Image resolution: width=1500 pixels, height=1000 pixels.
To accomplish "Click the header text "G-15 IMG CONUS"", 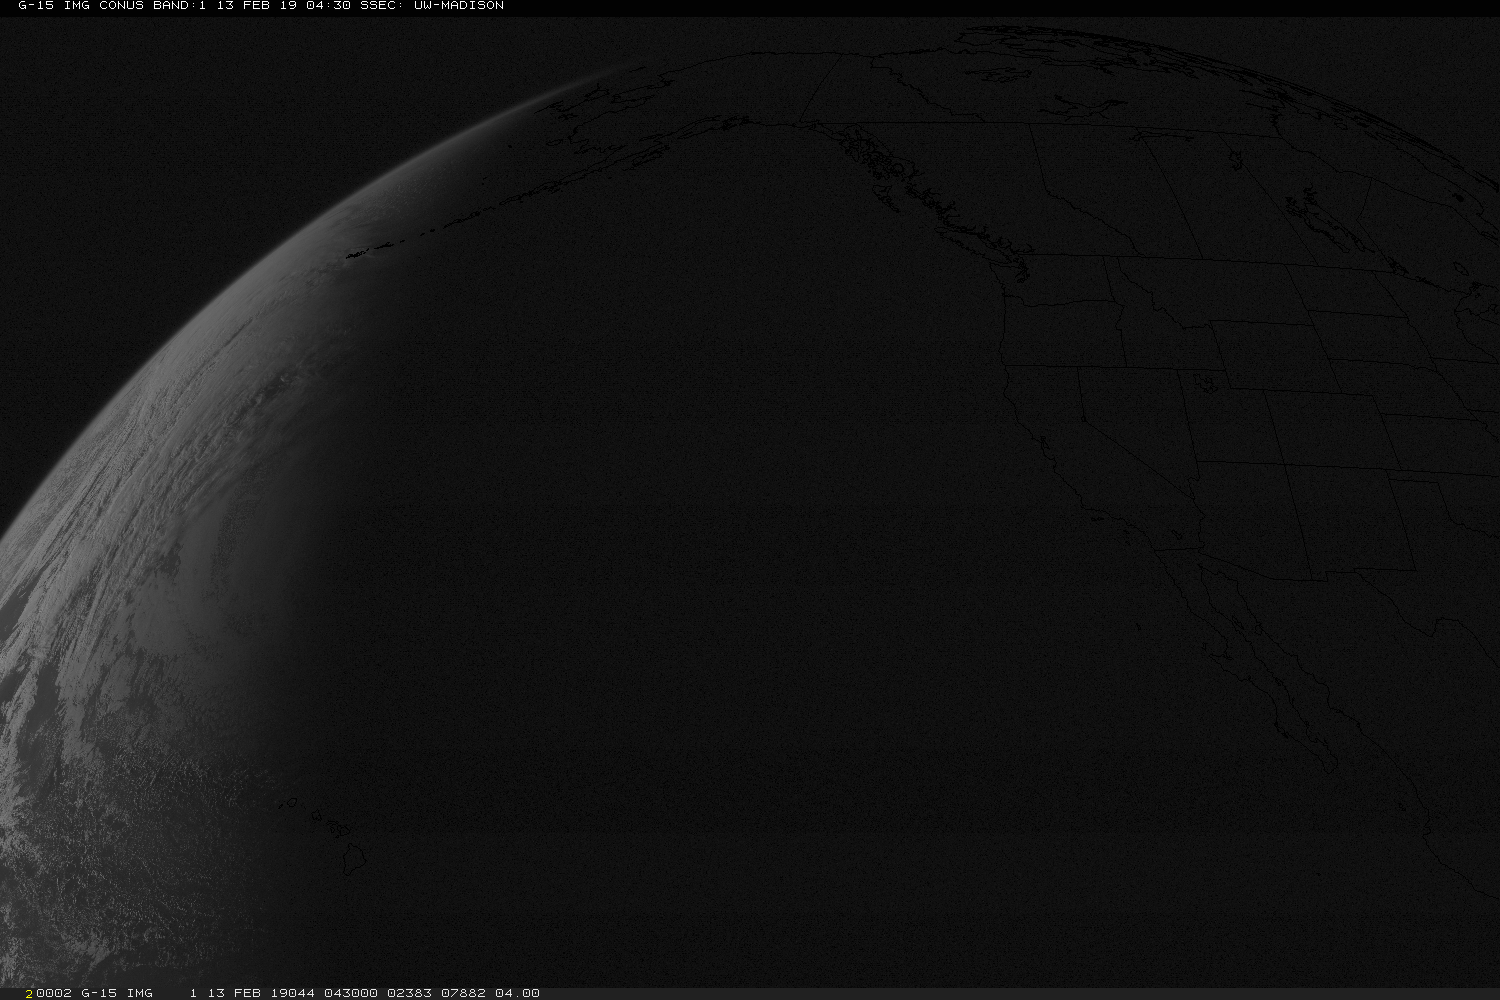I will click(81, 6).
